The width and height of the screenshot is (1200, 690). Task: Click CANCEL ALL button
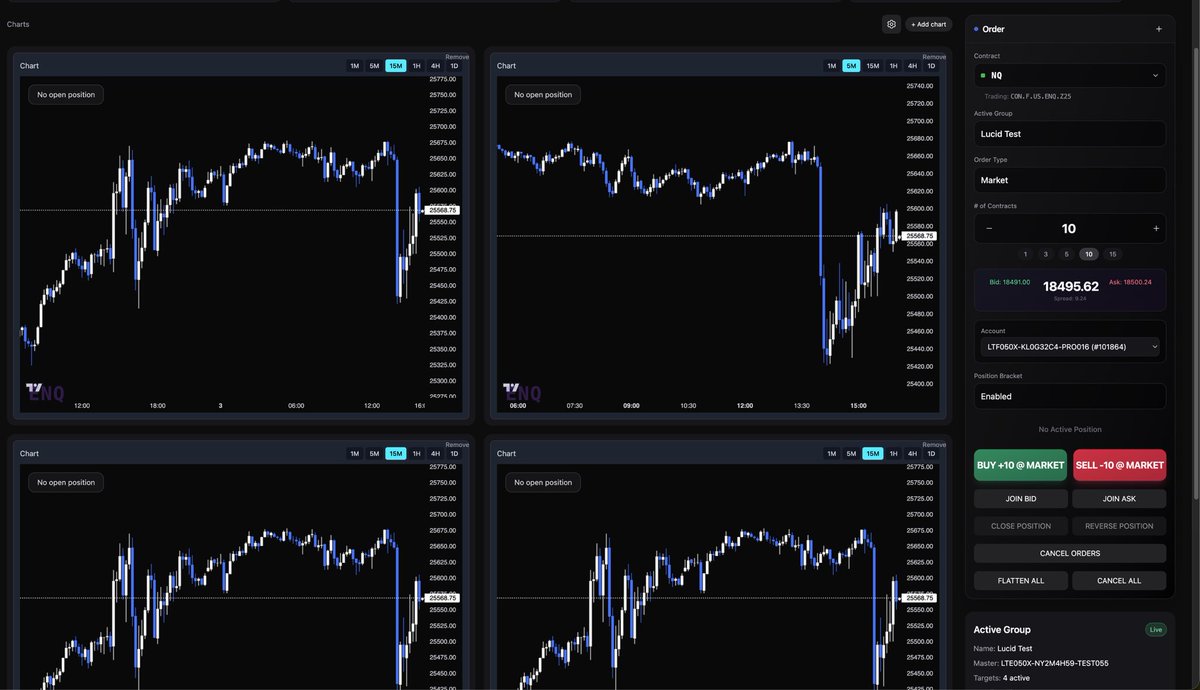tap(1119, 580)
